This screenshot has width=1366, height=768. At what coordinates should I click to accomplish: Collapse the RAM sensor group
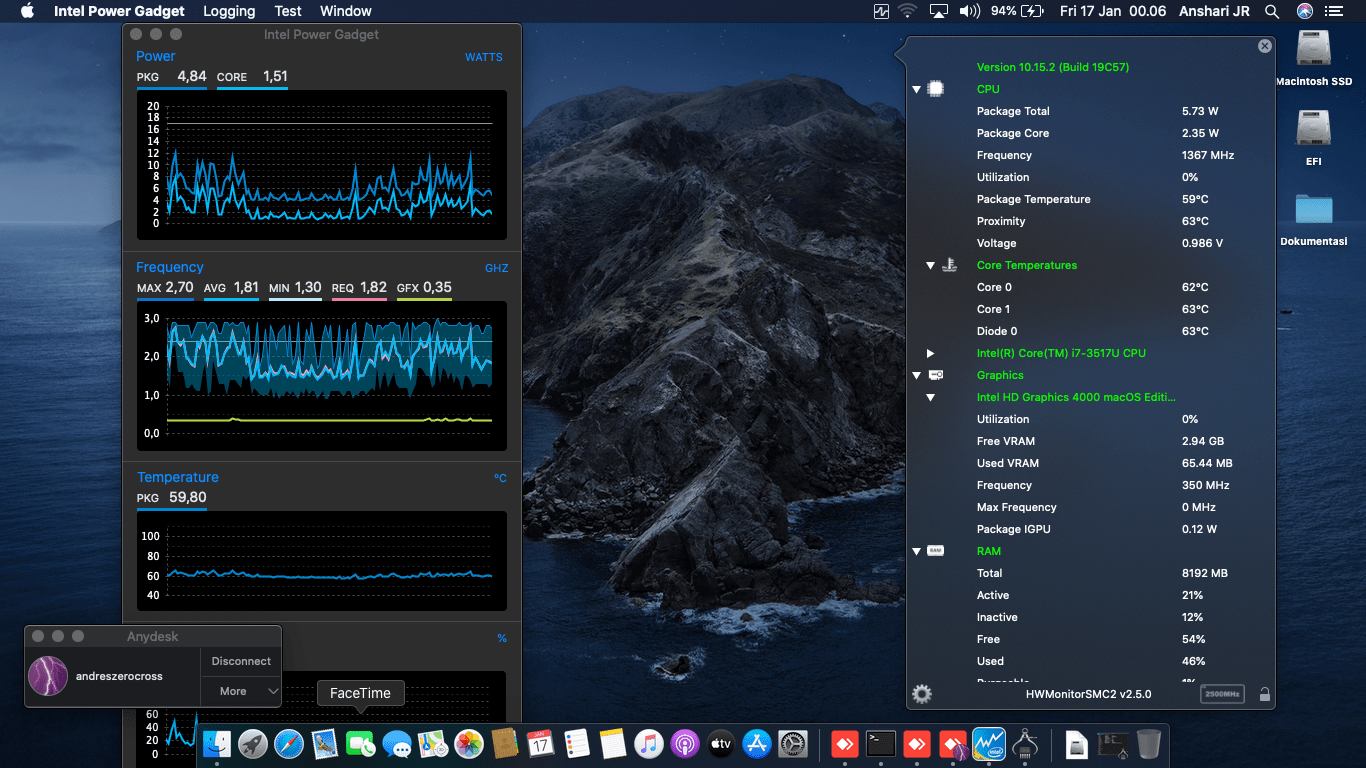(x=916, y=552)
